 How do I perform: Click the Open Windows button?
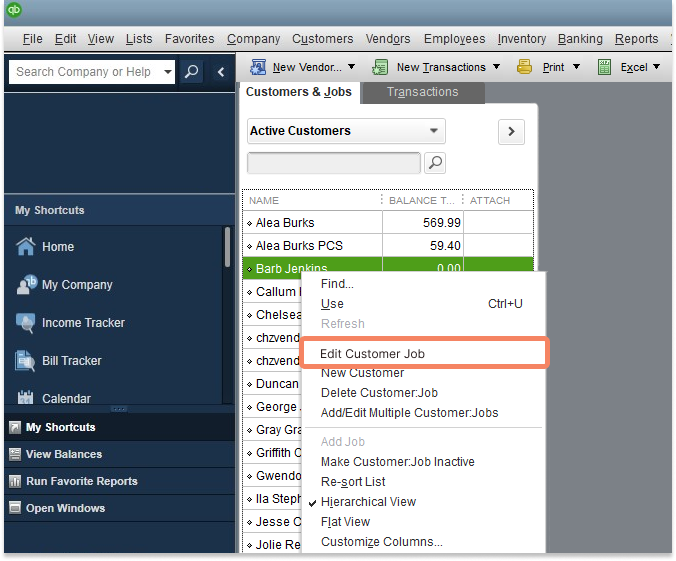[x=119, y=508]
